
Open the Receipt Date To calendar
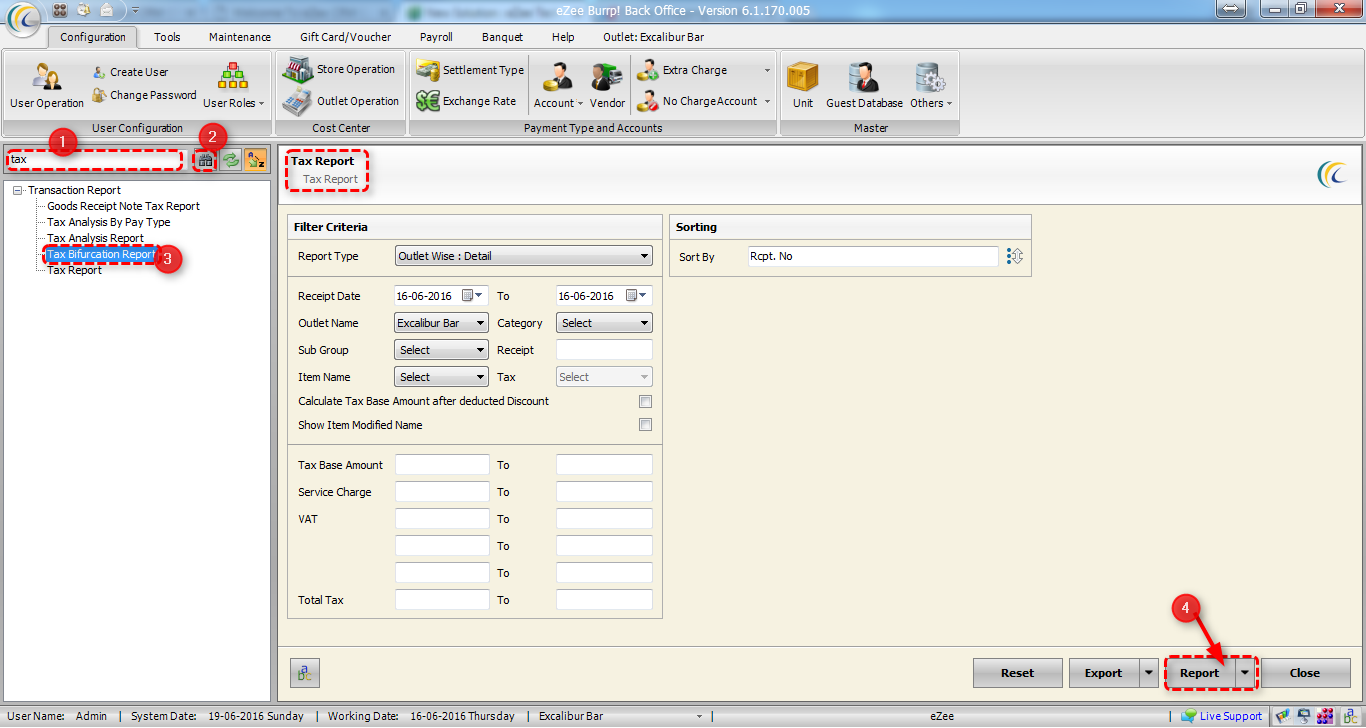637,296
